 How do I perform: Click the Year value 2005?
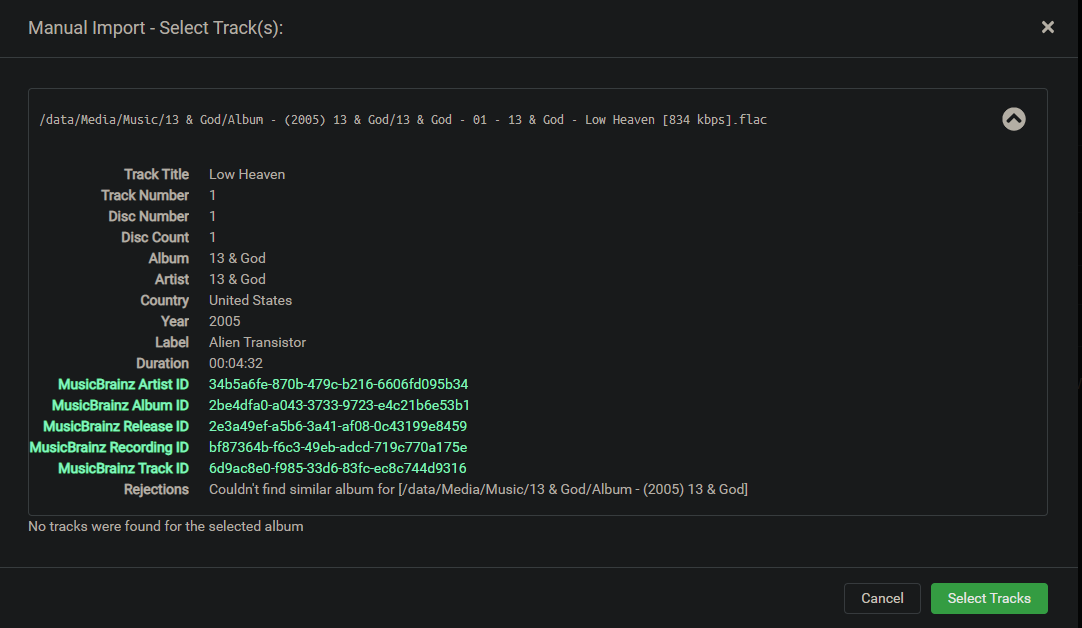[222, 321]
